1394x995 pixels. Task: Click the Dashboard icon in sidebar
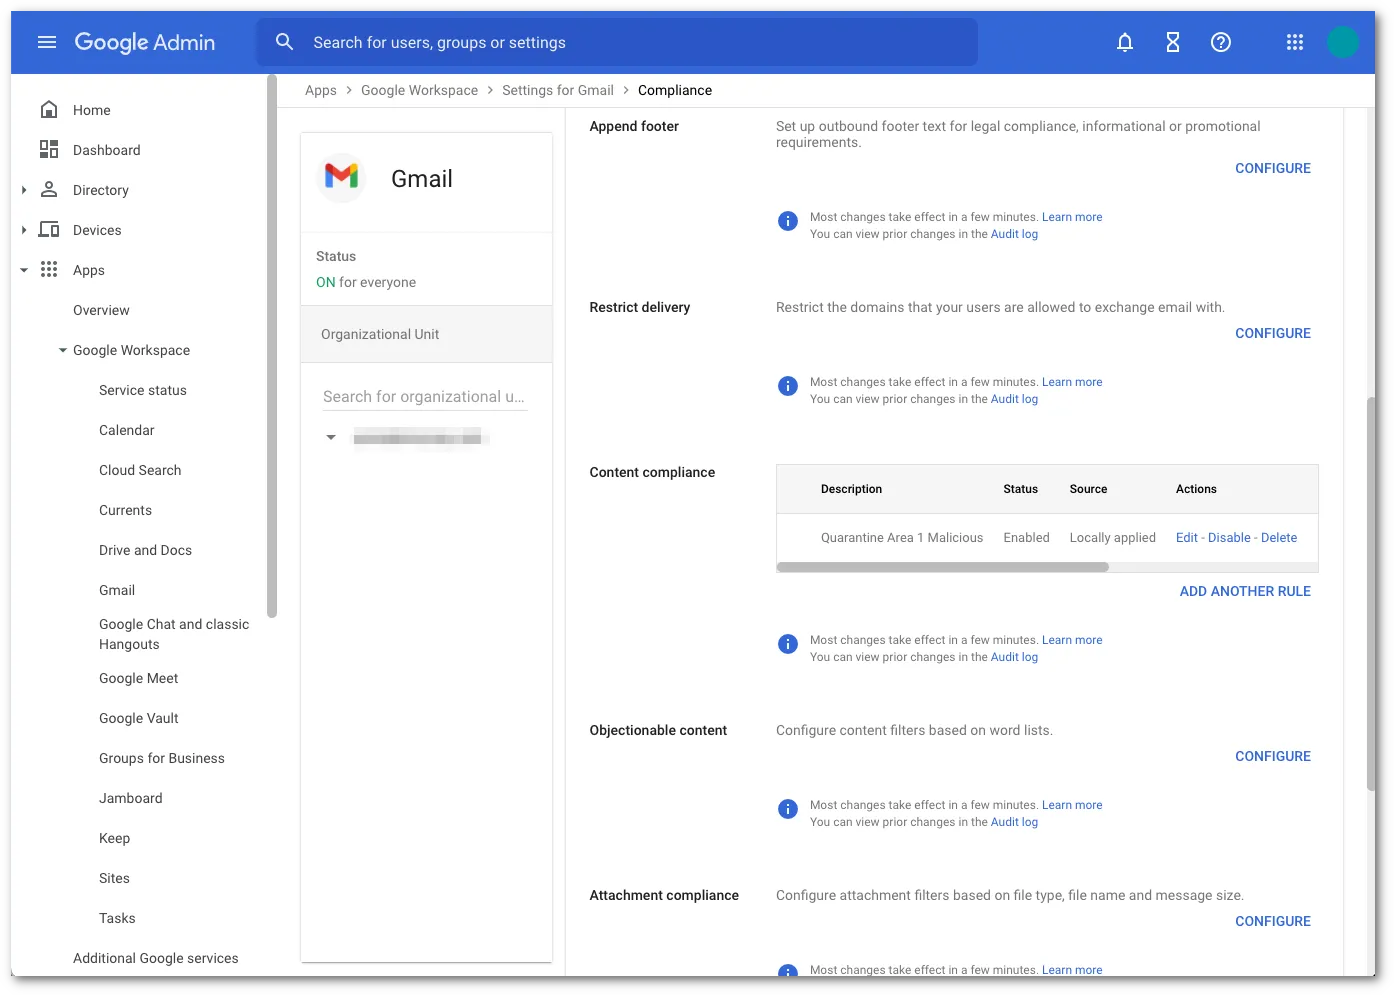click(x=49, y=149)
